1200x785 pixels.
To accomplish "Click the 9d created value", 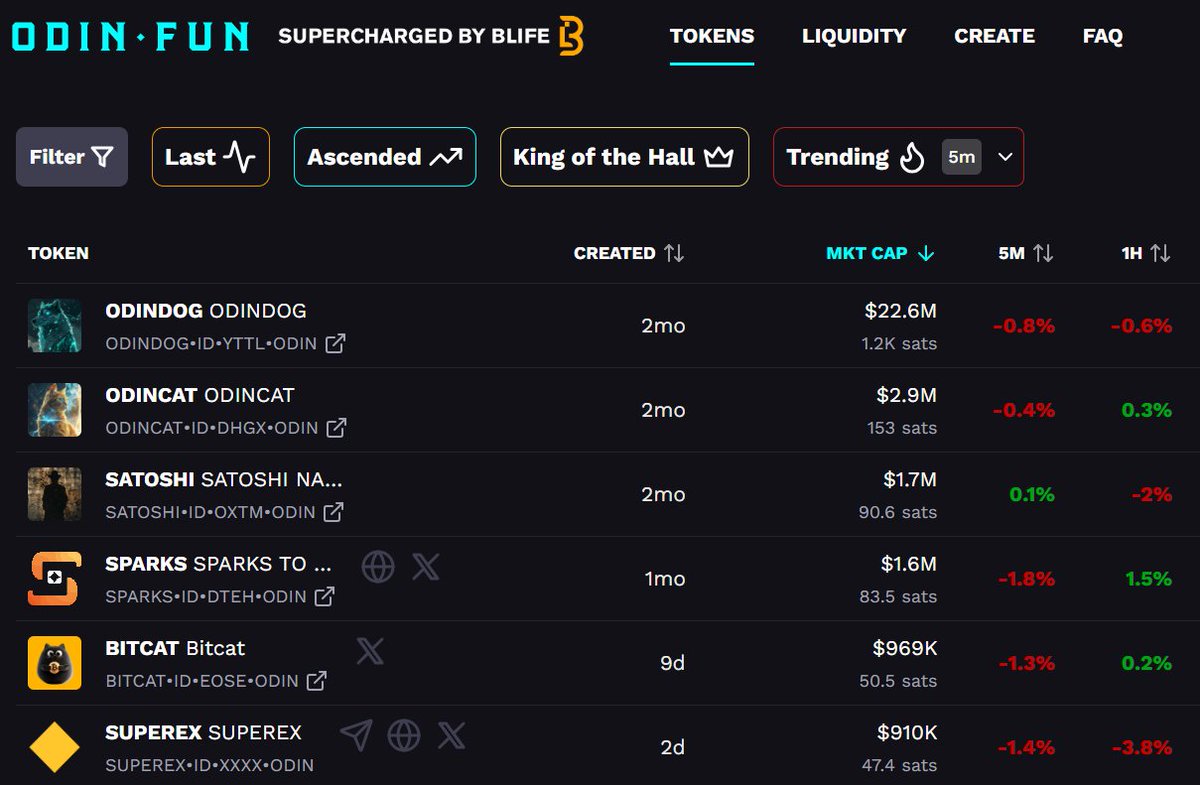I will coord(672,663).
